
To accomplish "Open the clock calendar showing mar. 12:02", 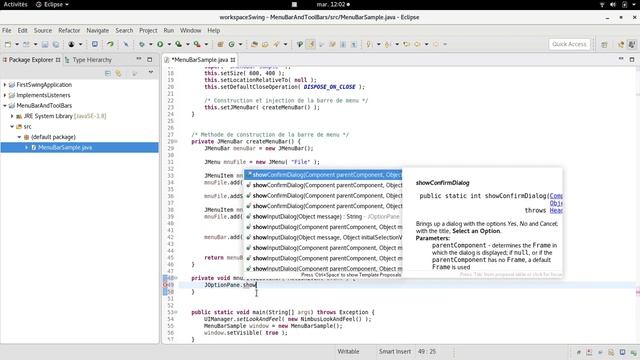I will pos(333,4).
